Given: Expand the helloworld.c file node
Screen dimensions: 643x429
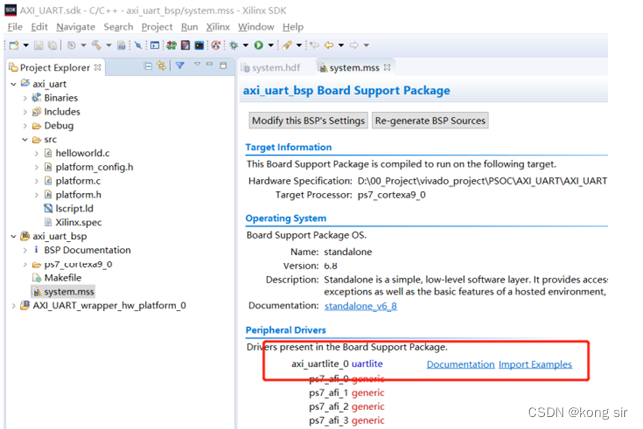Looking at the screenshot, I should (x=36, y=153).
